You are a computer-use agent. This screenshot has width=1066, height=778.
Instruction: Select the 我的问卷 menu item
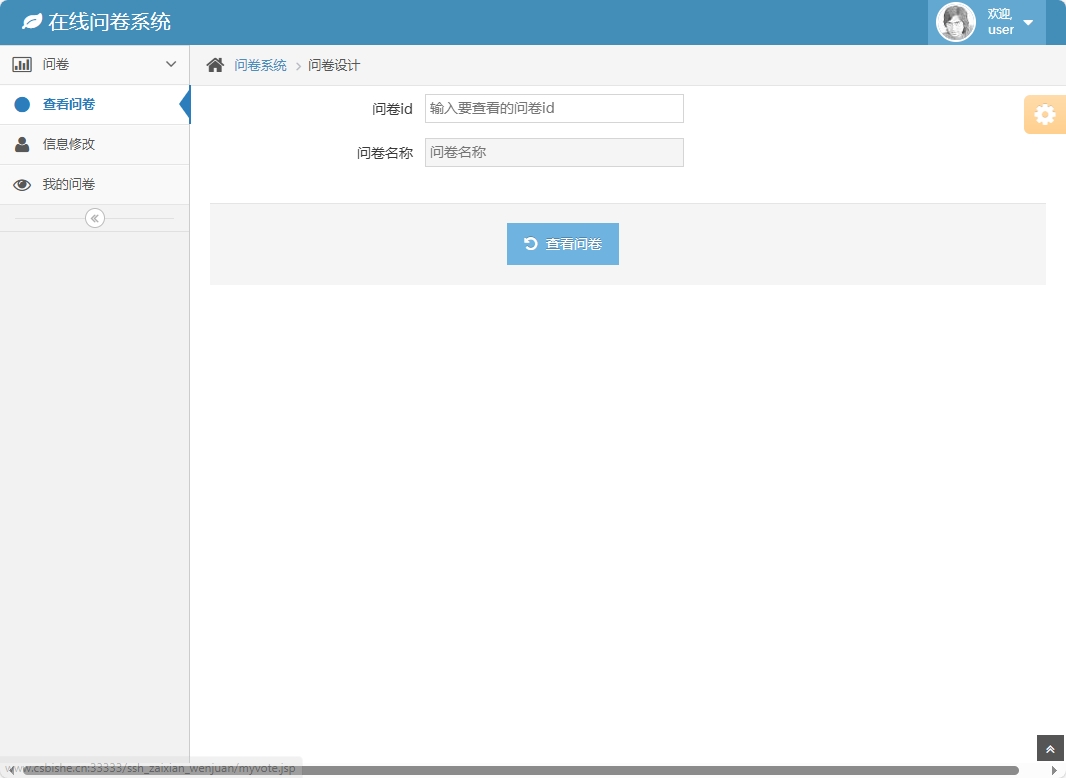point(68,184)
